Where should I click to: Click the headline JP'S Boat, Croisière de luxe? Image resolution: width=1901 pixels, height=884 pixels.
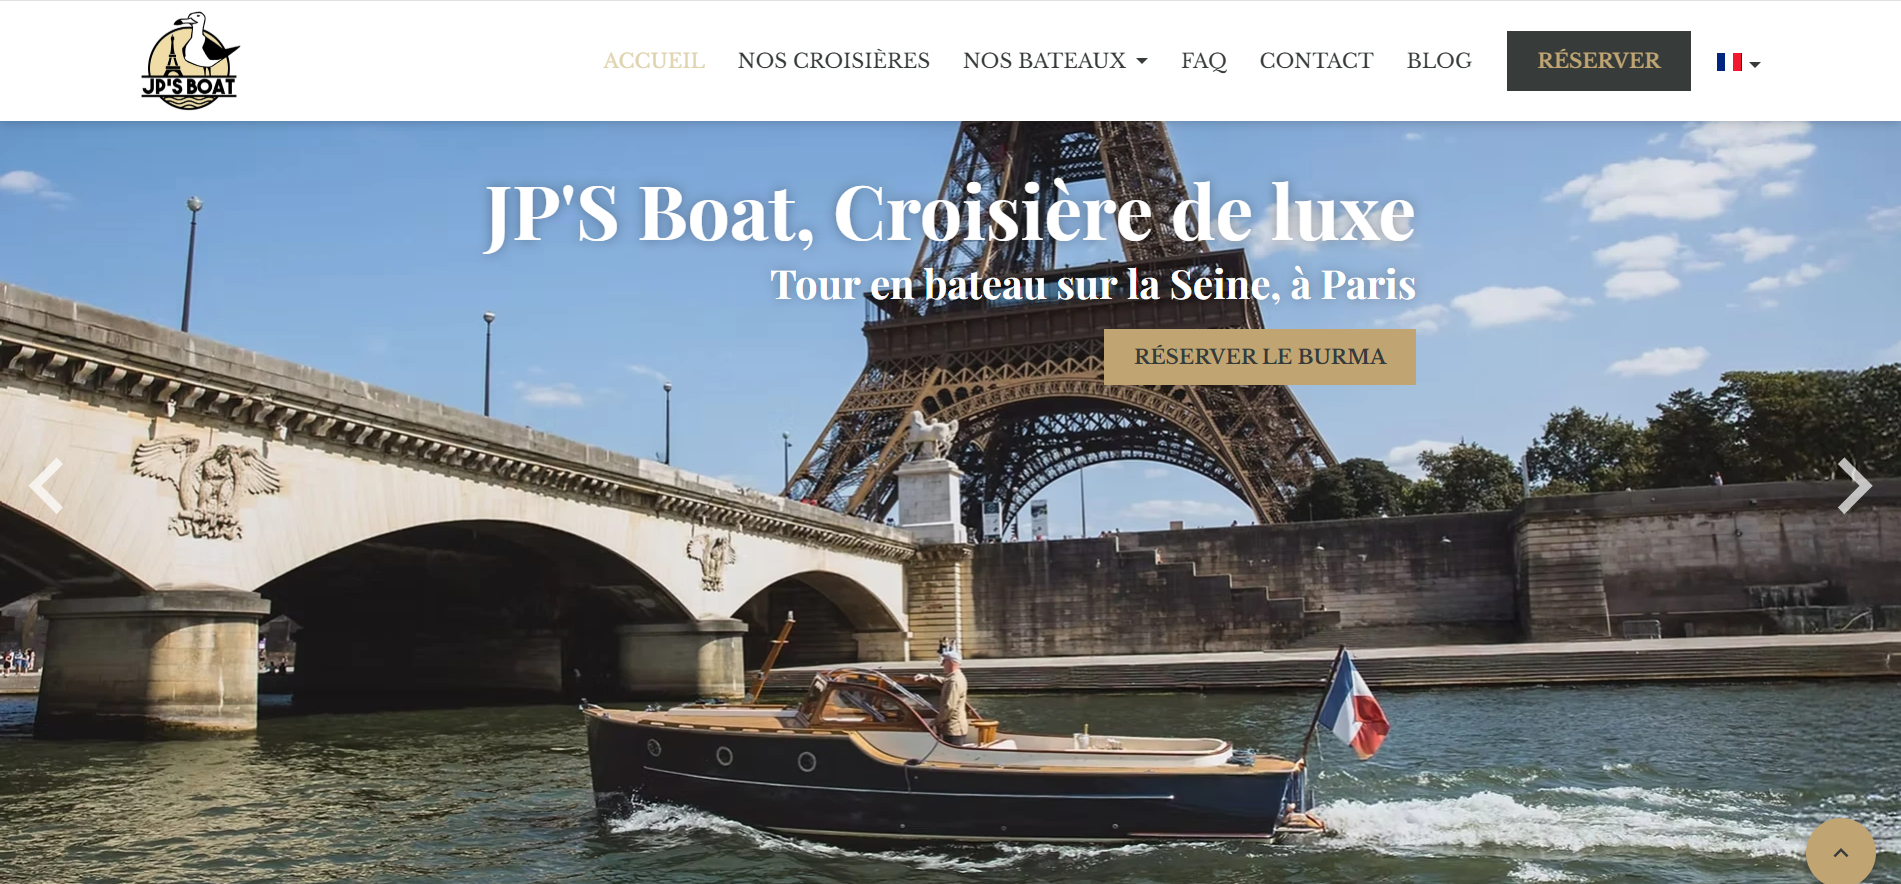click(x=949, y=213)
